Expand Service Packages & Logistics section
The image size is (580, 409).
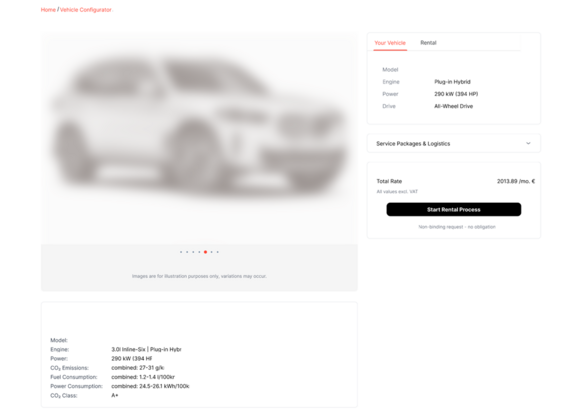coord(453,143)
